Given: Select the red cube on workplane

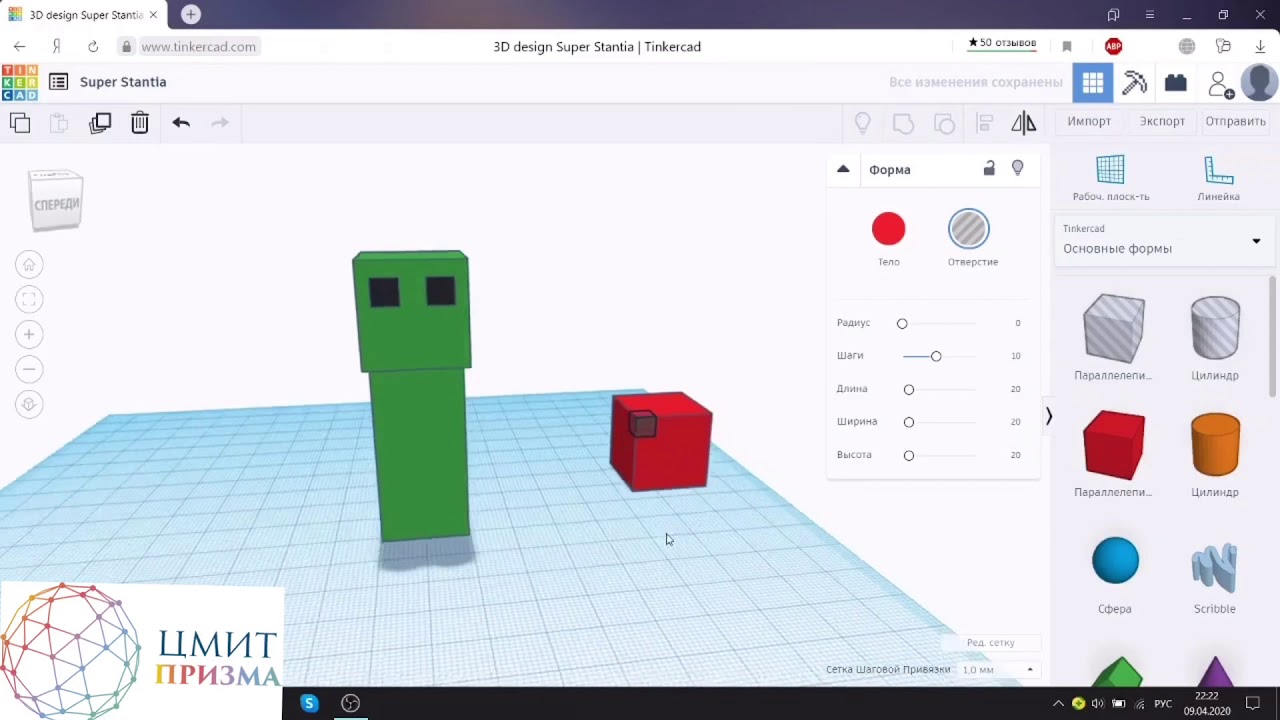Looking at the screenshot, I should (661, 442).
